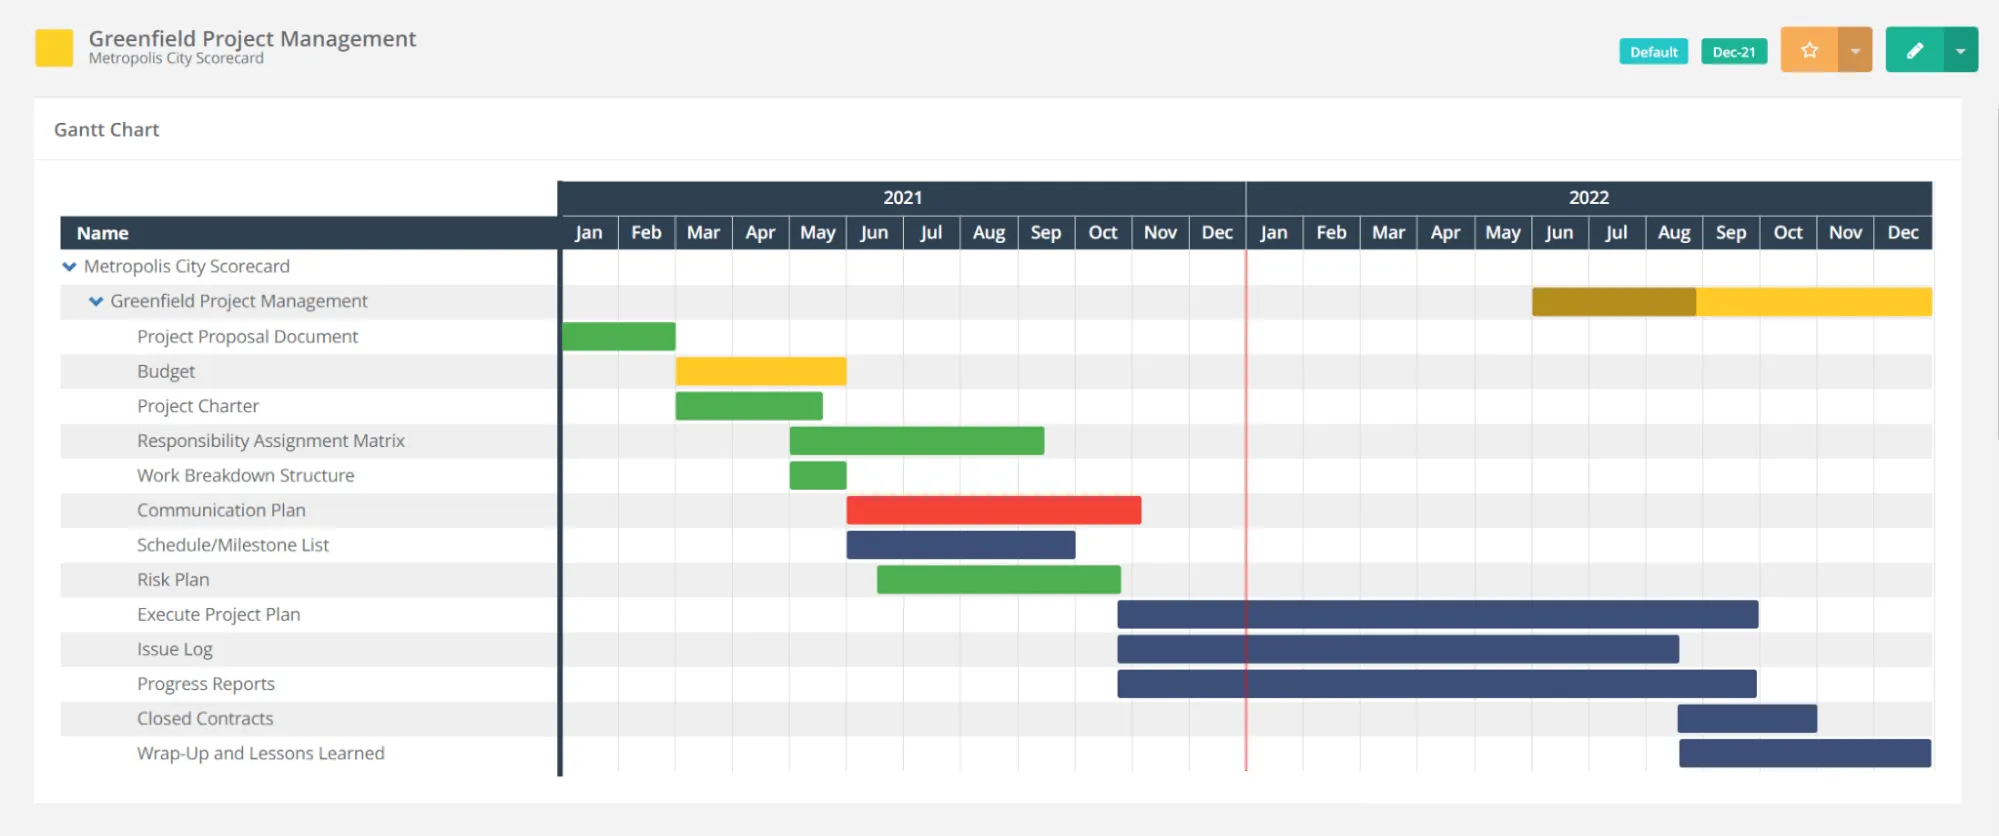1999x836 pixels.
Task: Click the yellow Budget gantt bar
Action: (x=761, y=371)
